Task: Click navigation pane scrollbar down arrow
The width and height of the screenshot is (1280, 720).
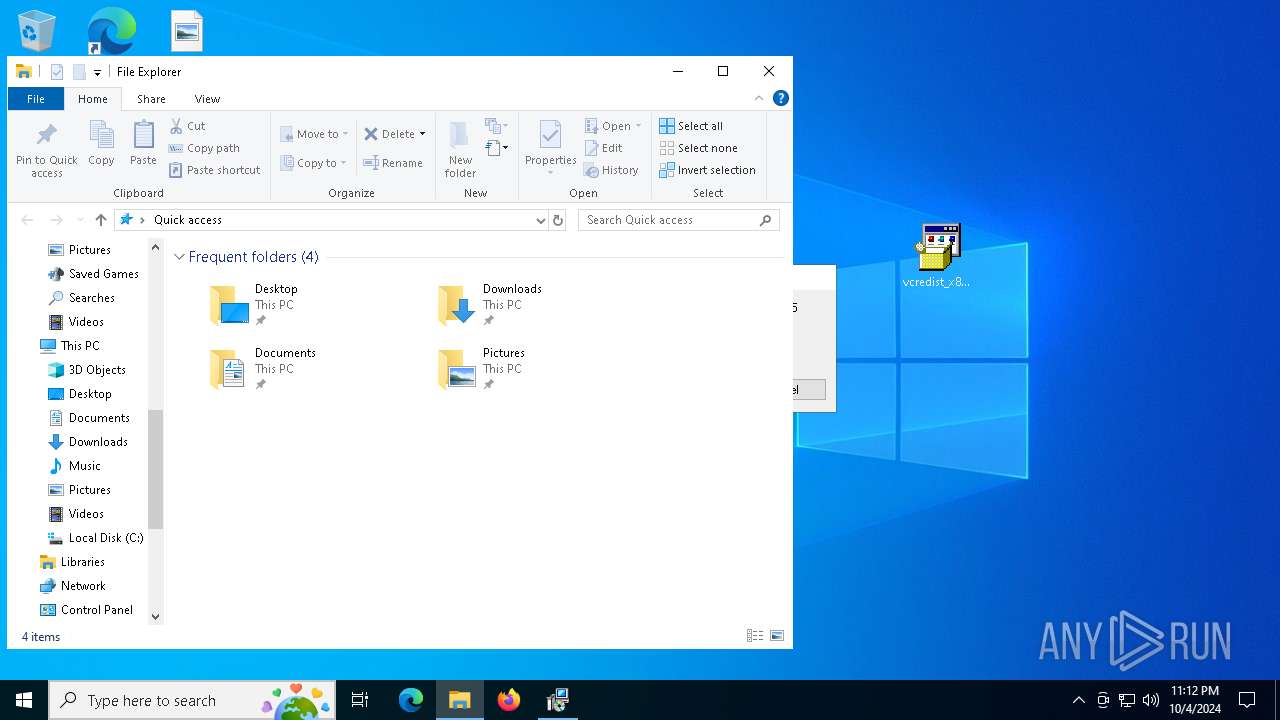Action: [155, 616]
